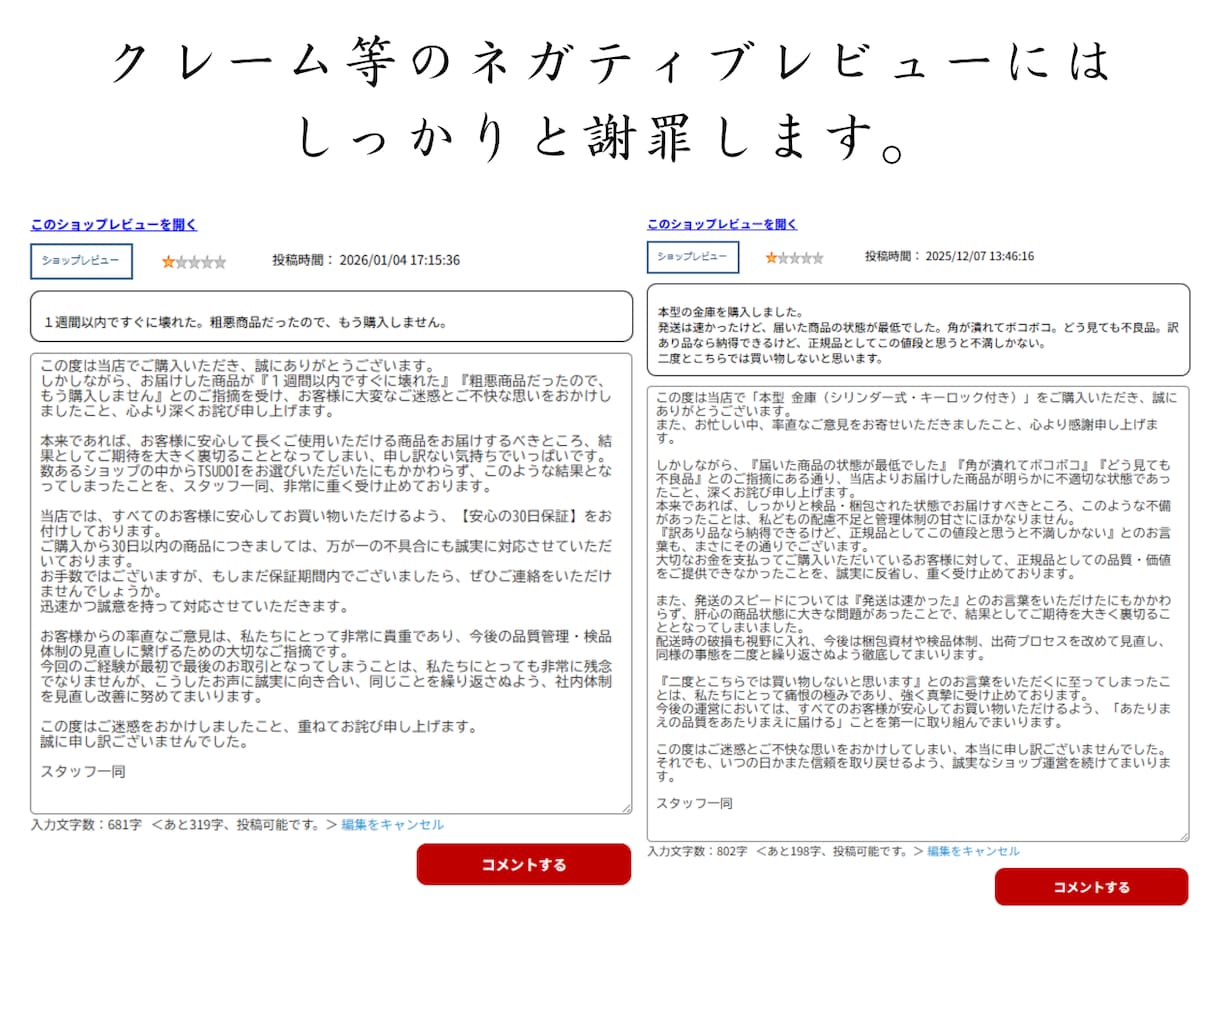1220x1014 pixels.
Task: Click right ショップレビュー button (2025/12/07 review)
Action: (693, 257)
